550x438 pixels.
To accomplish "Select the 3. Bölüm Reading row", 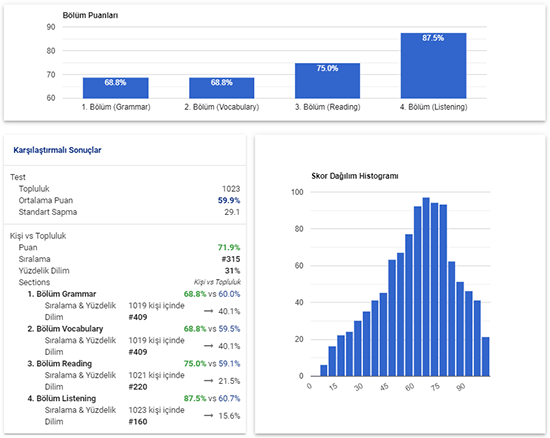I will (x=134, y=364).
